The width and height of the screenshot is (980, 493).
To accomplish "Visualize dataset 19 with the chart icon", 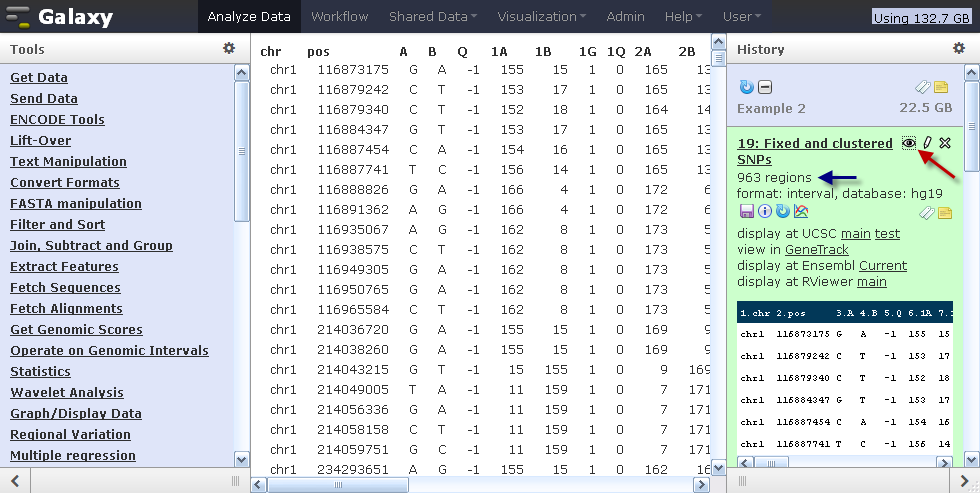I will point(801,211).
